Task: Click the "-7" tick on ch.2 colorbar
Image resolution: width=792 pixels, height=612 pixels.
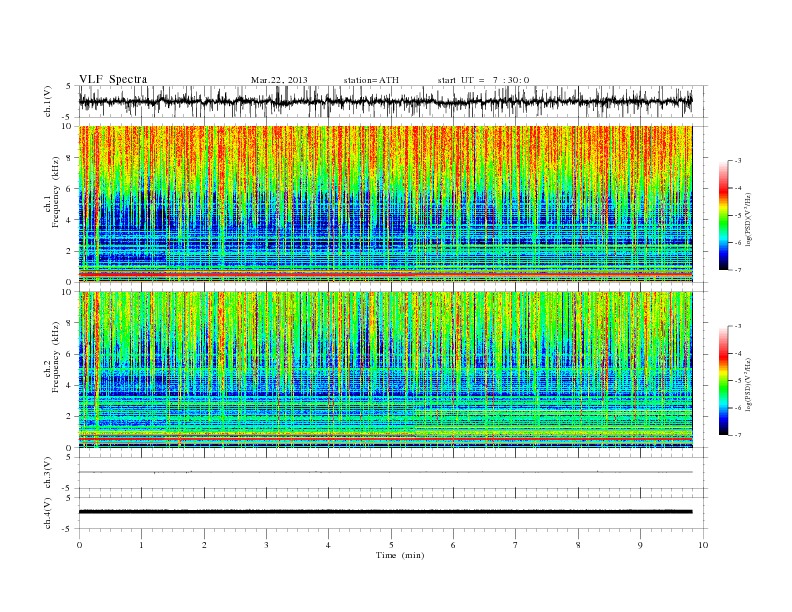Action: point(738,435)
